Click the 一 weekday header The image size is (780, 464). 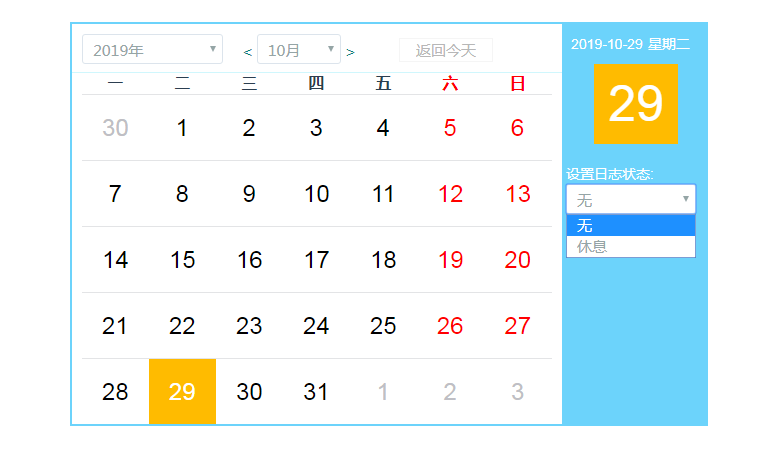coord(115,83)
